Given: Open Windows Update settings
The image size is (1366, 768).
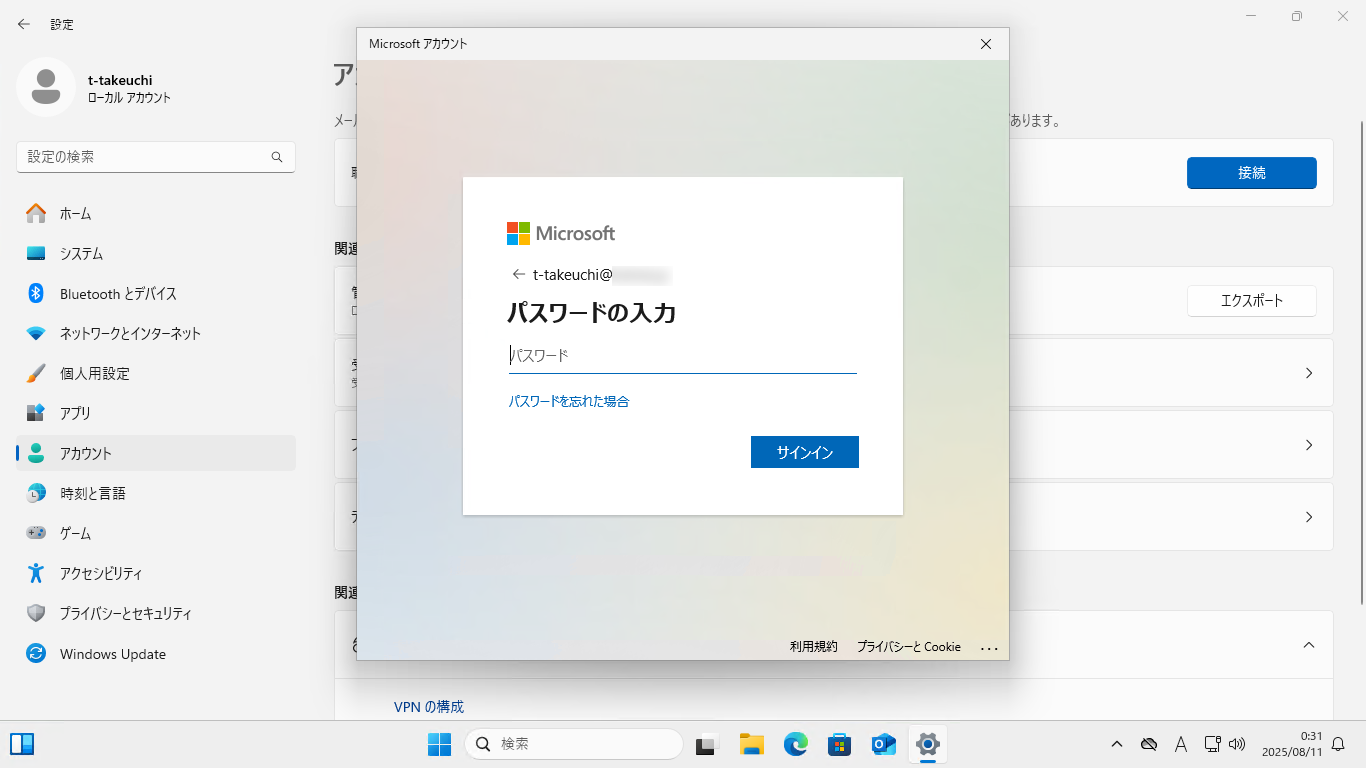Looking at the screenshot, I should click(x=156, y=654).
